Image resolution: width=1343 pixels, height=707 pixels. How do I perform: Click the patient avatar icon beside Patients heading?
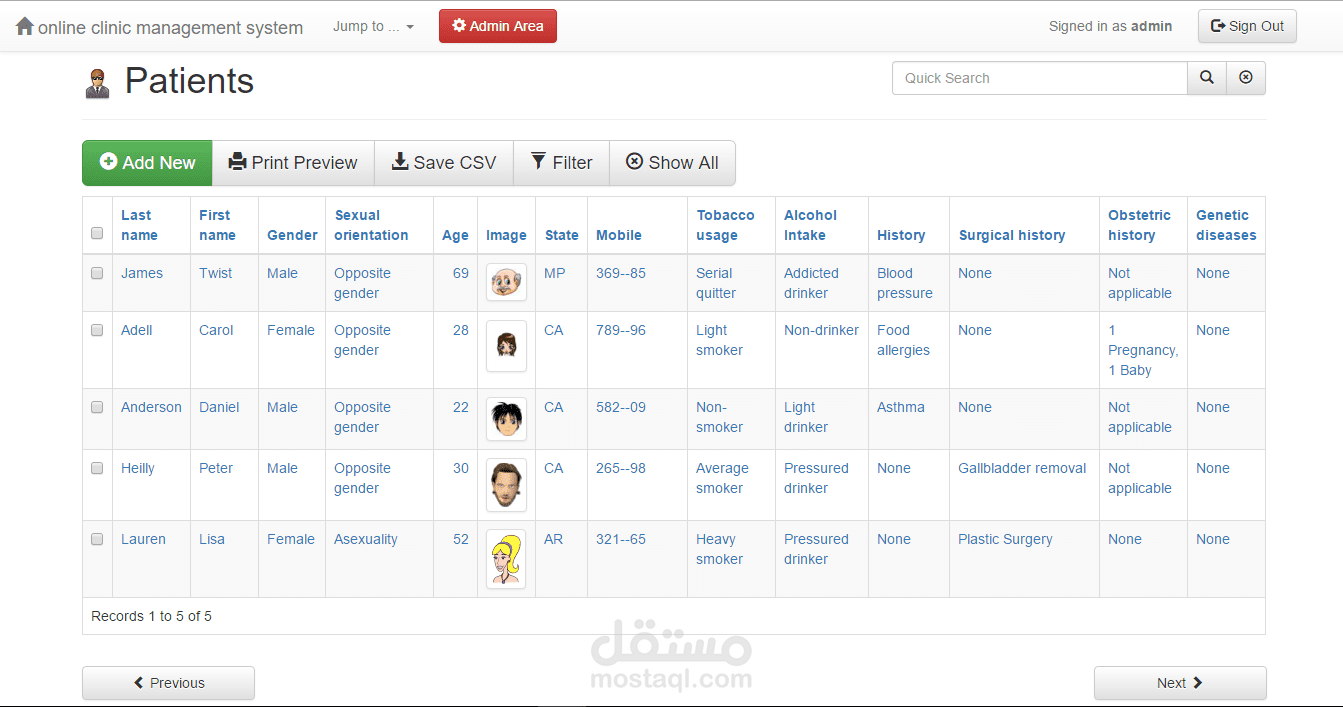(x=97, y=83)
